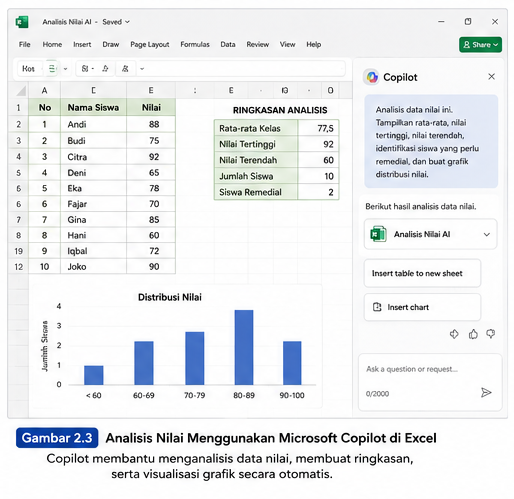Select the Rata-rata Kelas cell
Screen dimensions: 514x499
256,128
